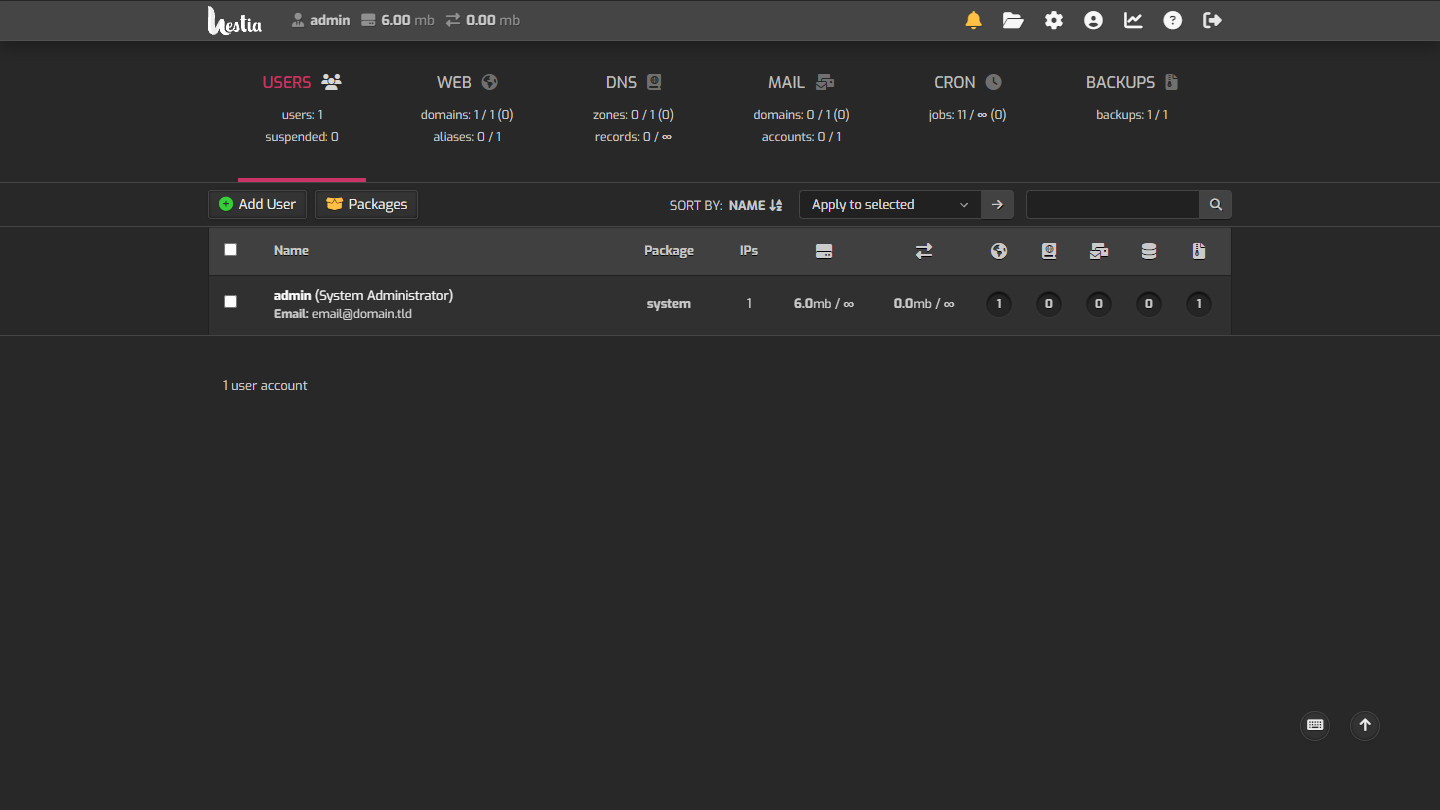Expand the Apply to selected dropdown
1440x810 pixels.
tap(890, 205)
